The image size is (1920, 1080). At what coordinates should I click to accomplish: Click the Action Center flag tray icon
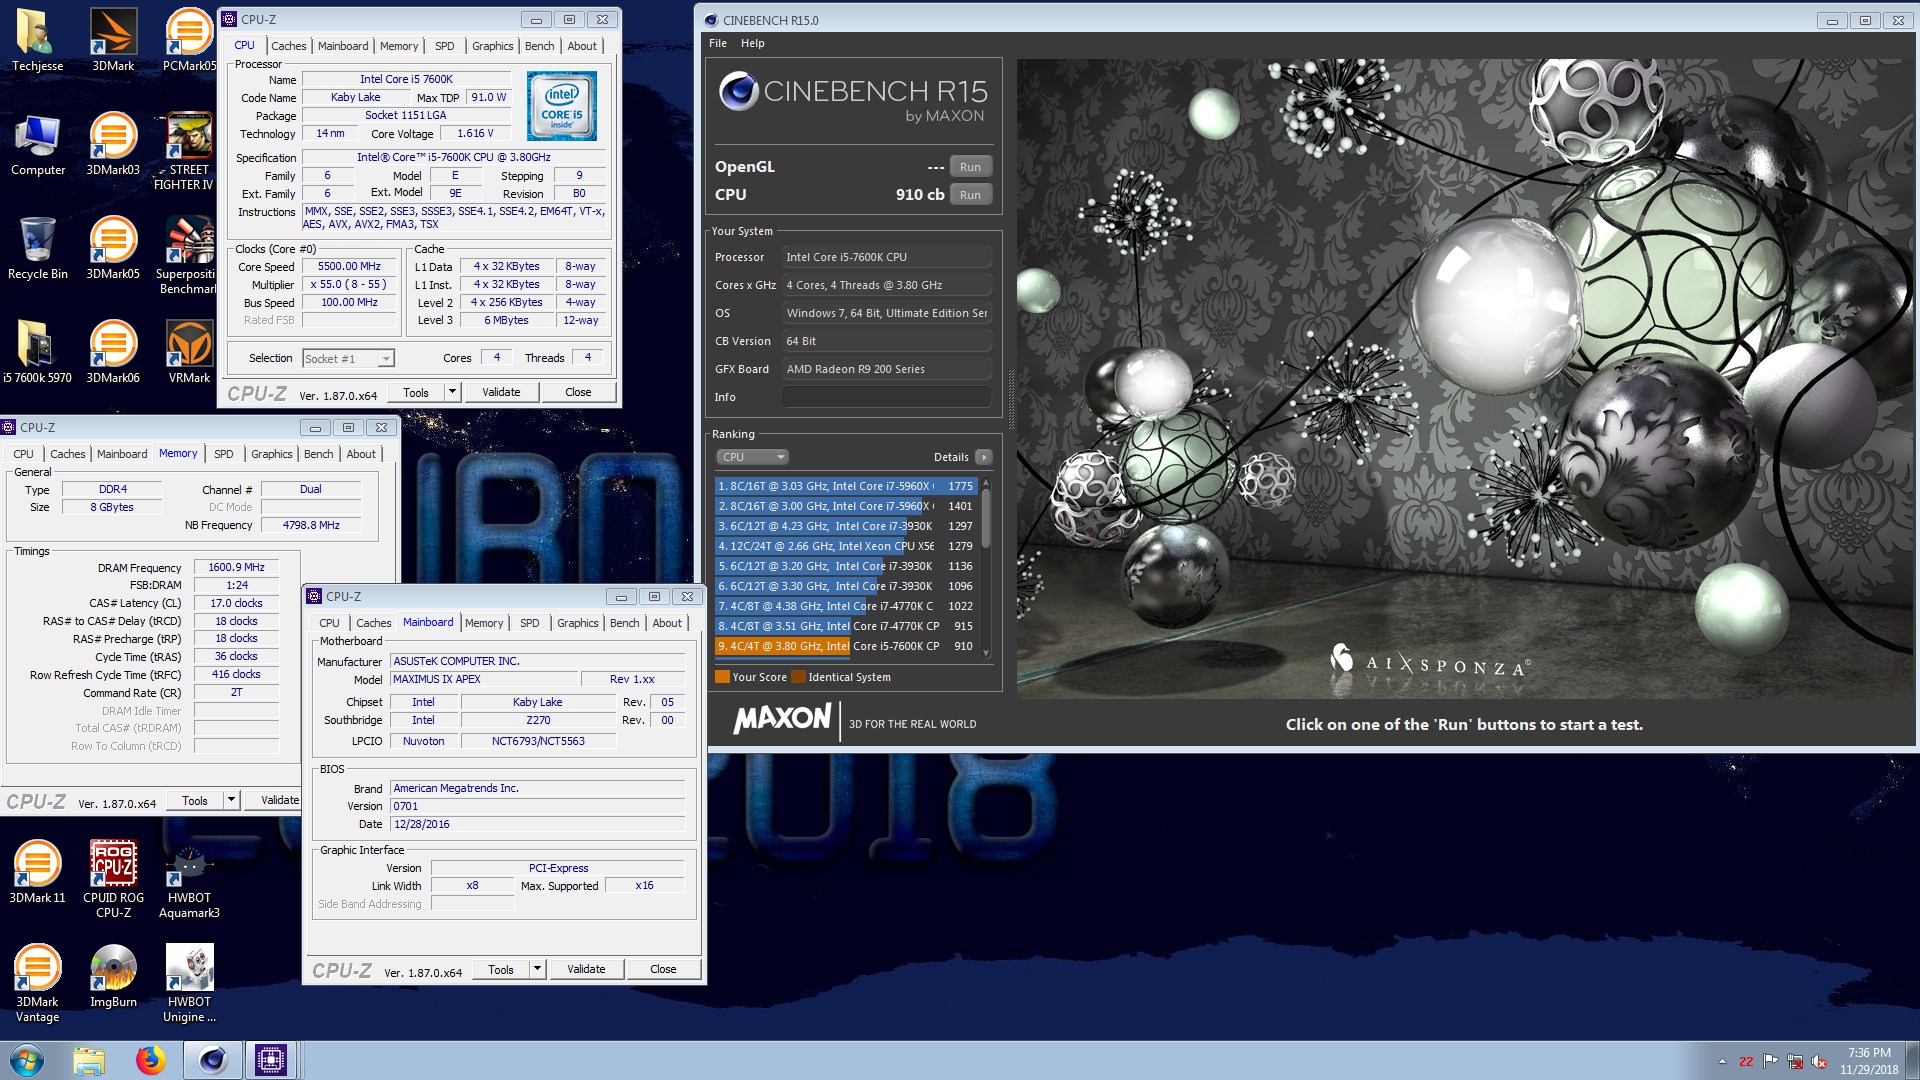click(1770, 1061)
